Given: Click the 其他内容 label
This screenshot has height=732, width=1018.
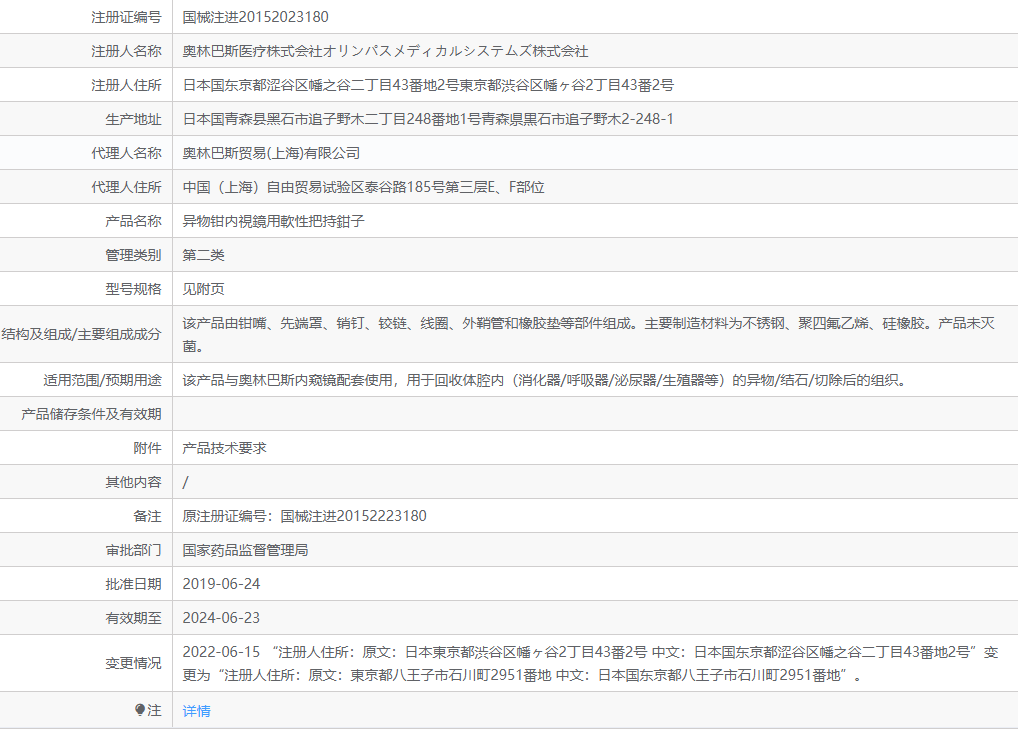Looking at the screenshot, I should pyautogui.click(x=133, y=482).
